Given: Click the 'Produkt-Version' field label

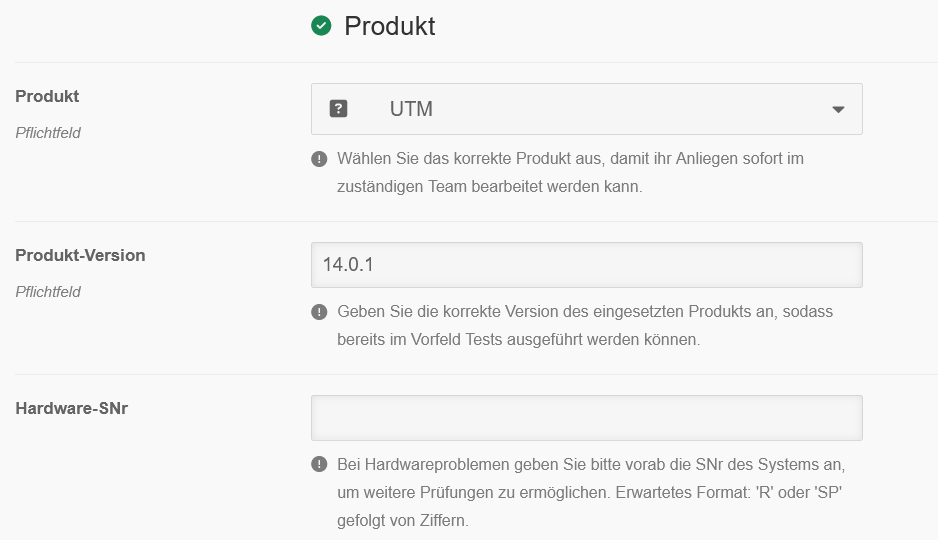Looking at the screenshot, I should [x=80, y=256].
